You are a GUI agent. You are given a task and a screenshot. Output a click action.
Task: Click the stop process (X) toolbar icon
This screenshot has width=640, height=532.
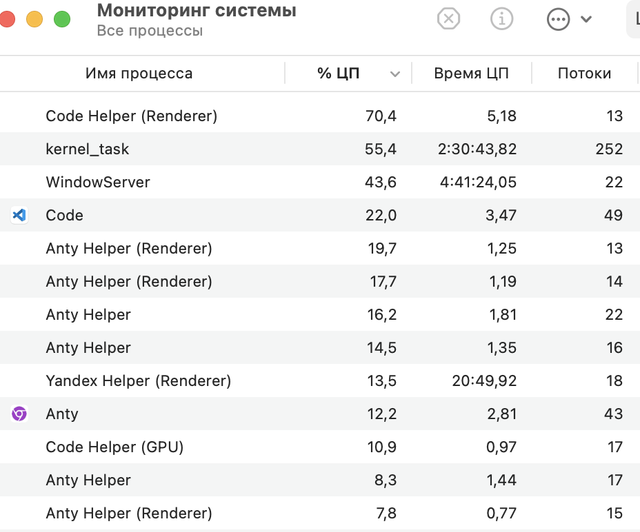[x=449, y=19]
